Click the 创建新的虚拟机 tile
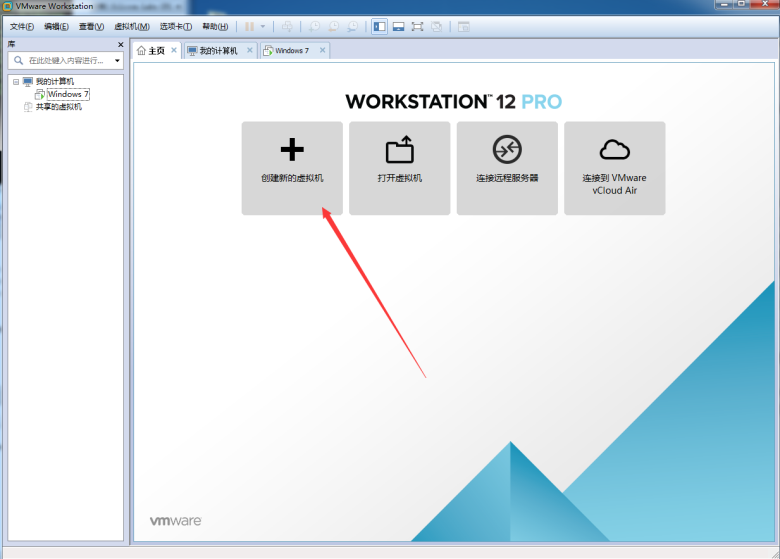The height and width of the screenshot is (559, 780). 292,168
